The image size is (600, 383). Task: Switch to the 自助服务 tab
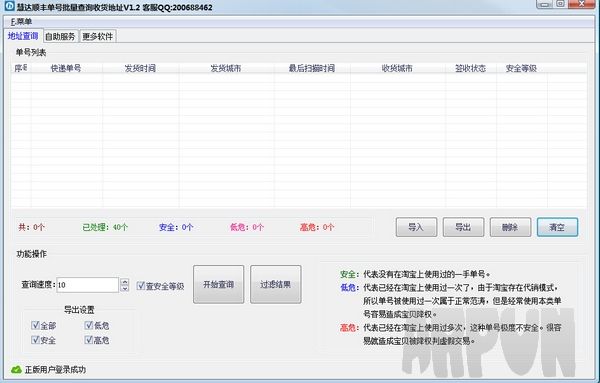point(60,36)
